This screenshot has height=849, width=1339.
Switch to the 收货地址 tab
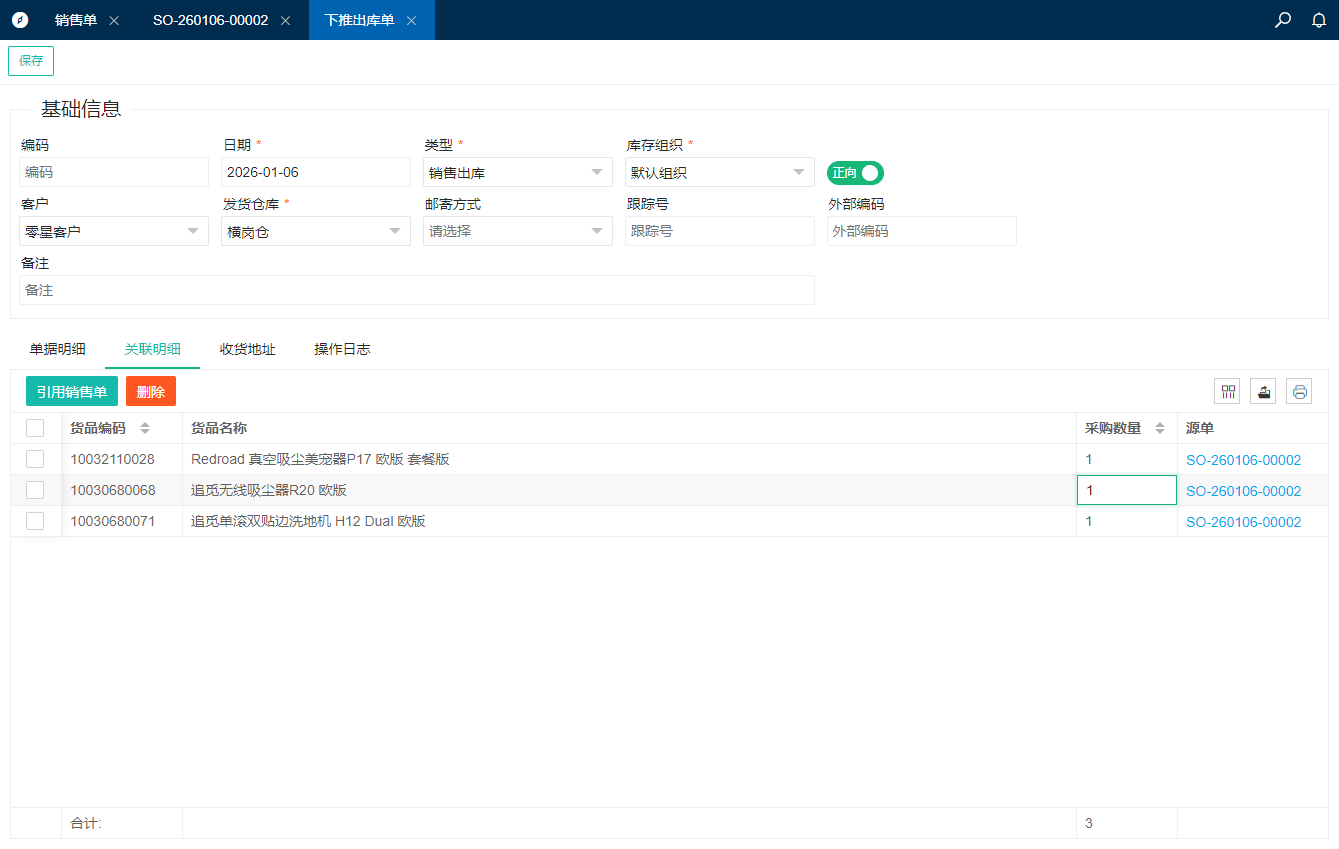tap(247, 349)
